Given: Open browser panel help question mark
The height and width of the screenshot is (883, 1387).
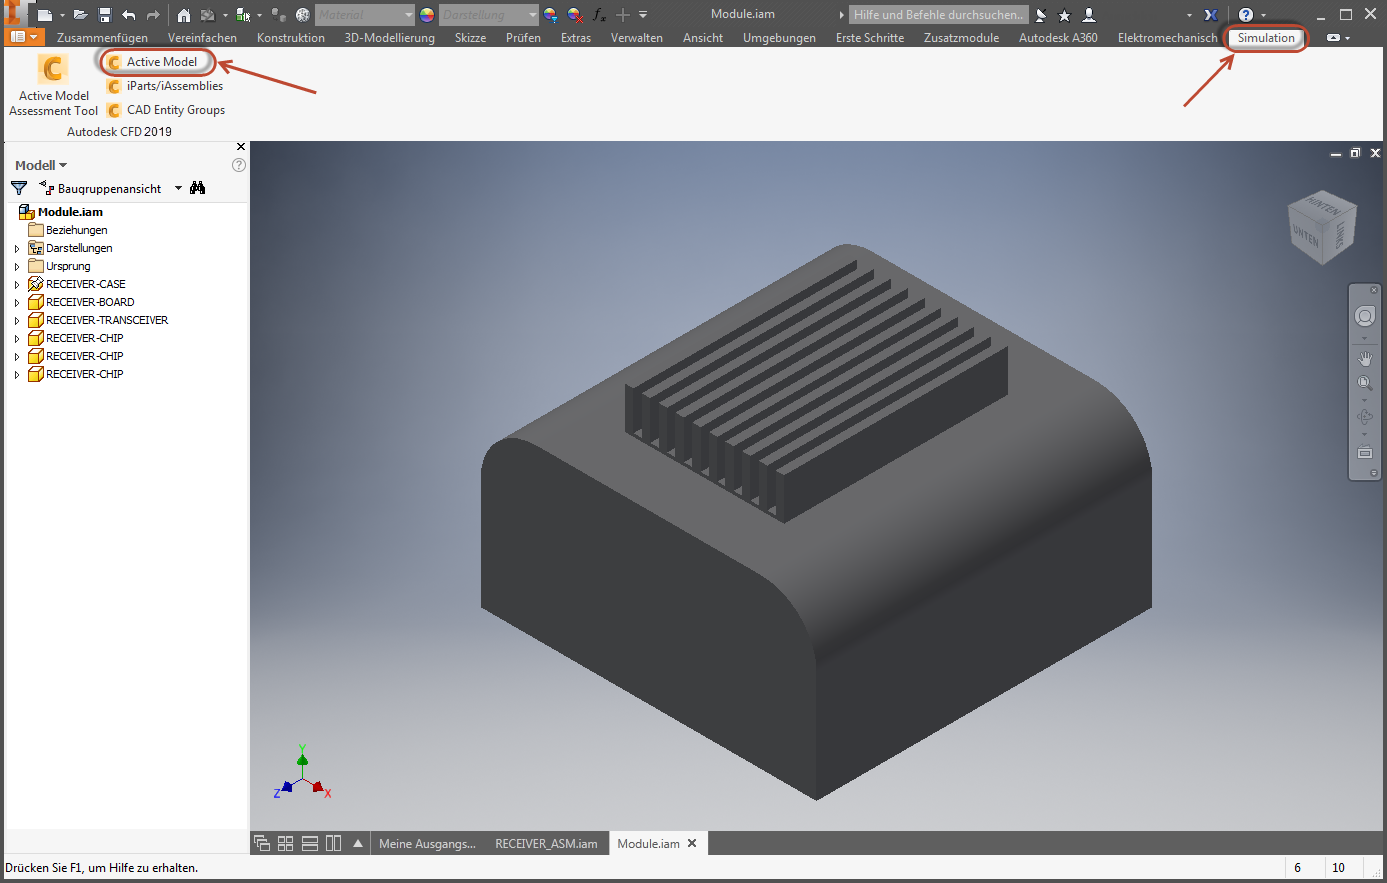Looking at the screenshot, I should (239, 165).
